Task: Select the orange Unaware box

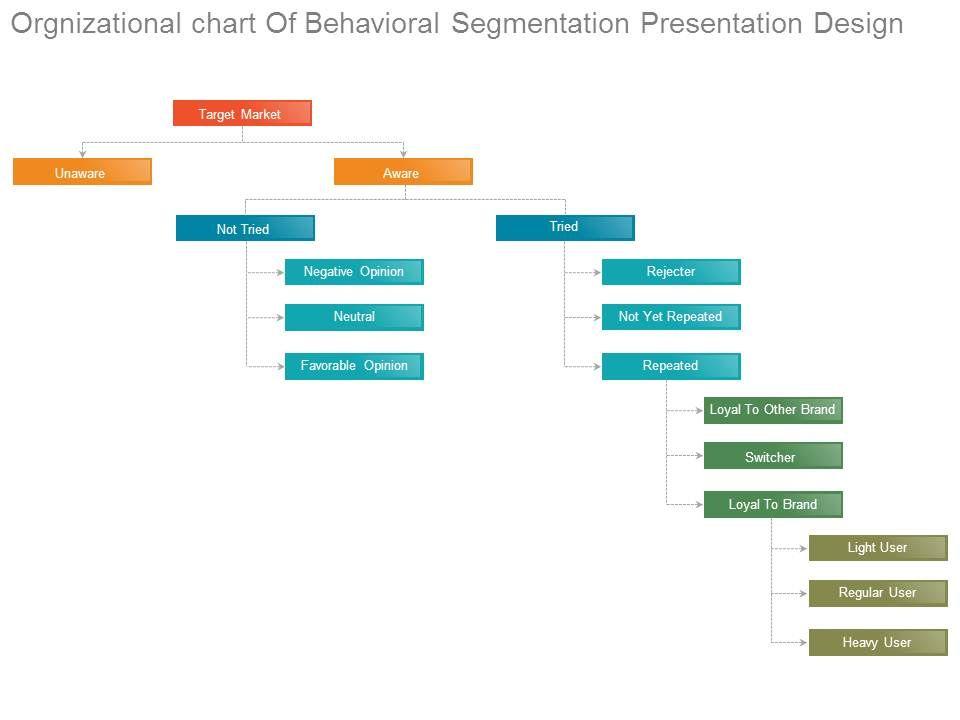Action: click(x=82, y=172)
